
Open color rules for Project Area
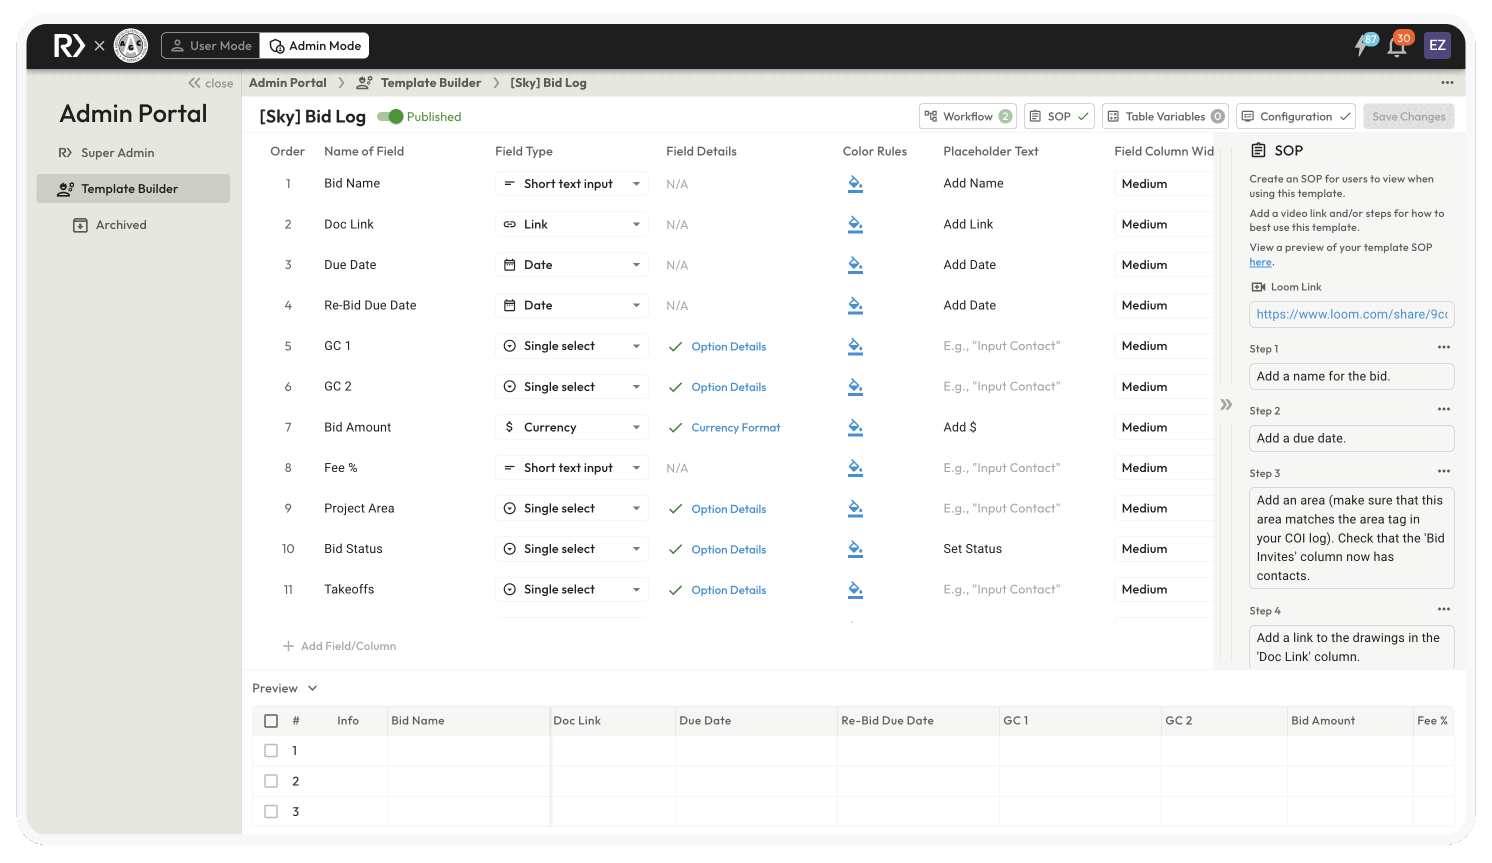coord(855,508)
